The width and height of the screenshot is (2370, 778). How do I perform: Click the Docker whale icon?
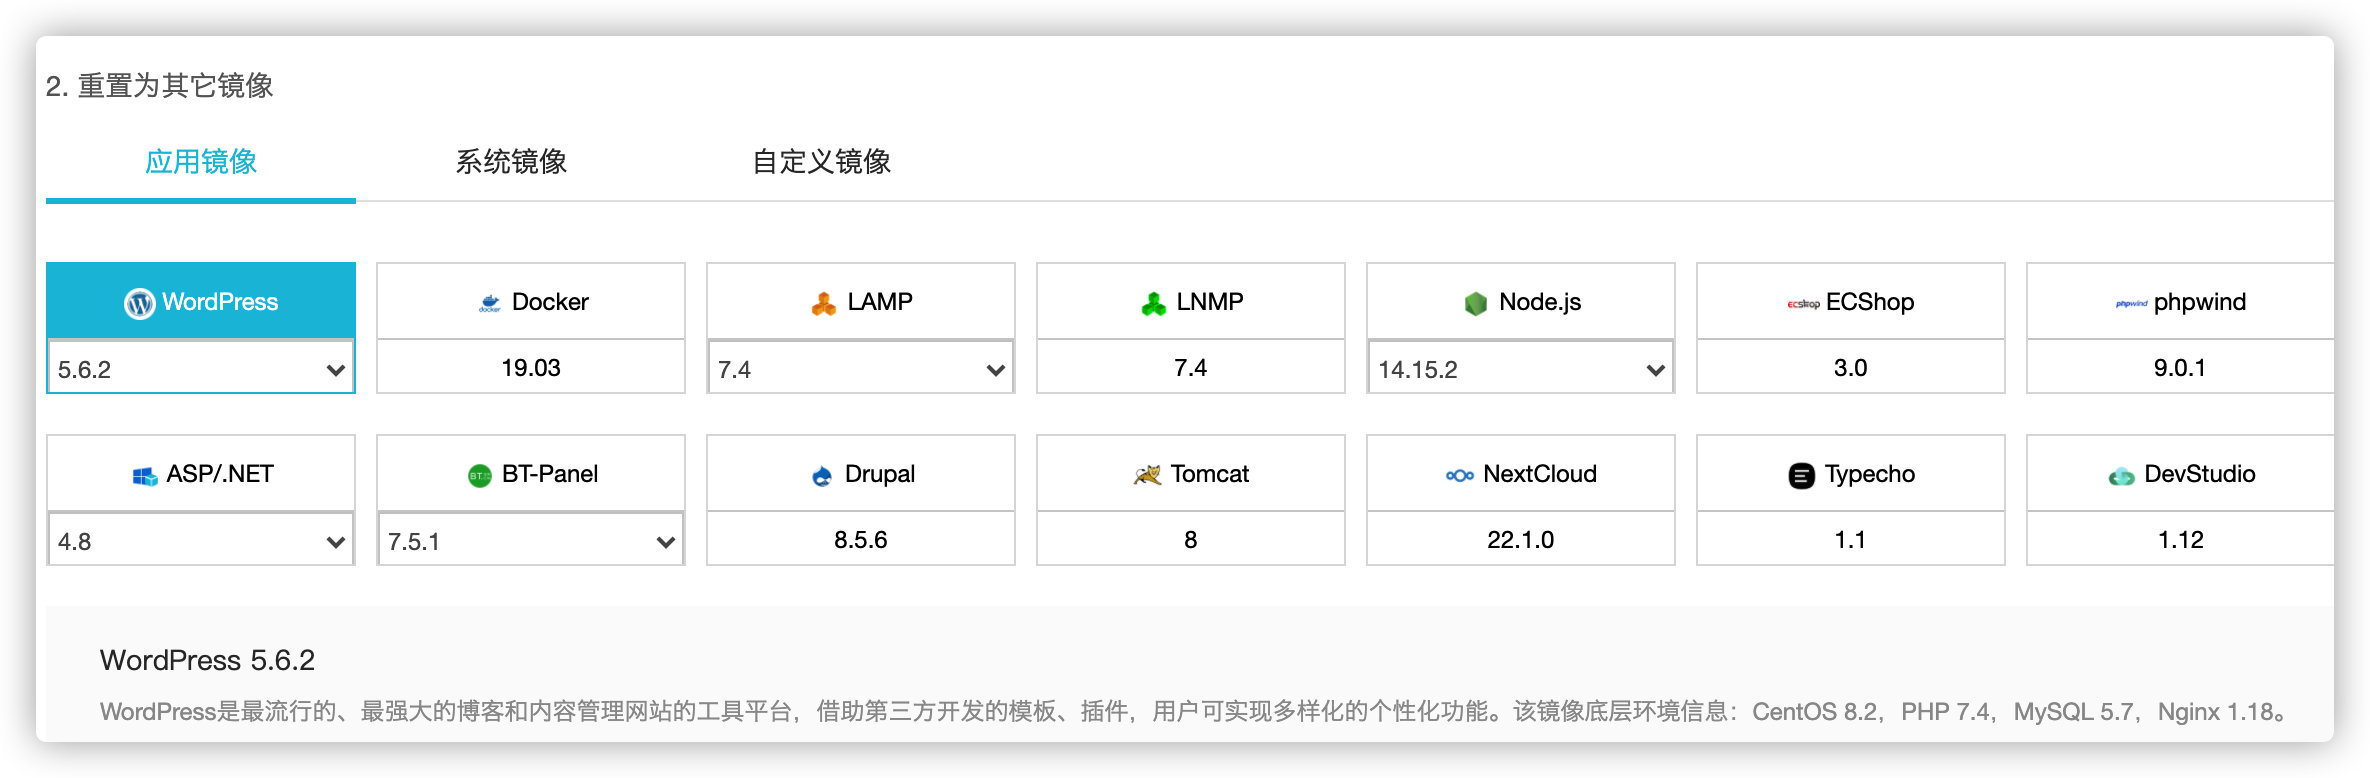click(x=490, y=303)
